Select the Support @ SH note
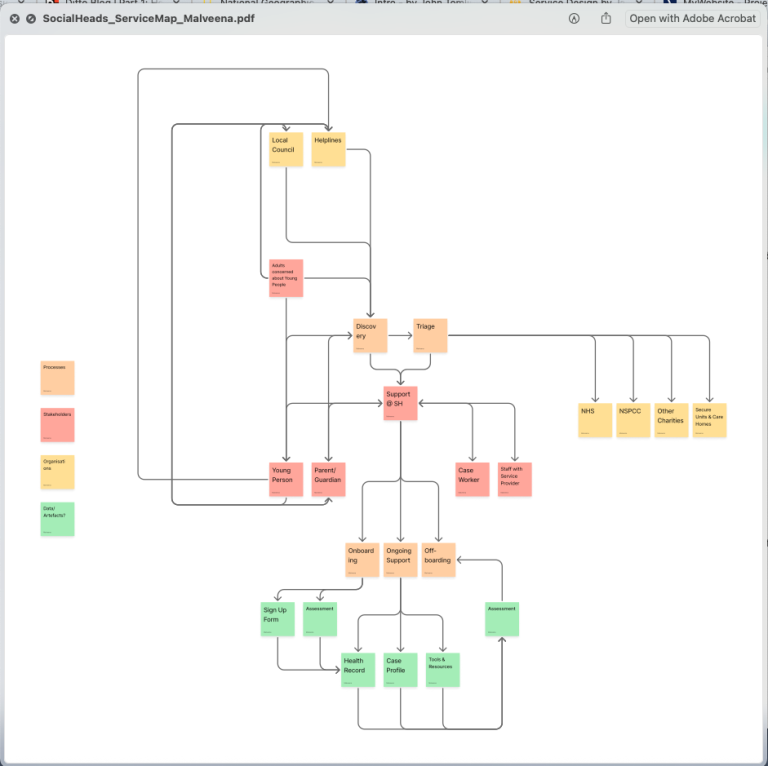 [400, 403]
